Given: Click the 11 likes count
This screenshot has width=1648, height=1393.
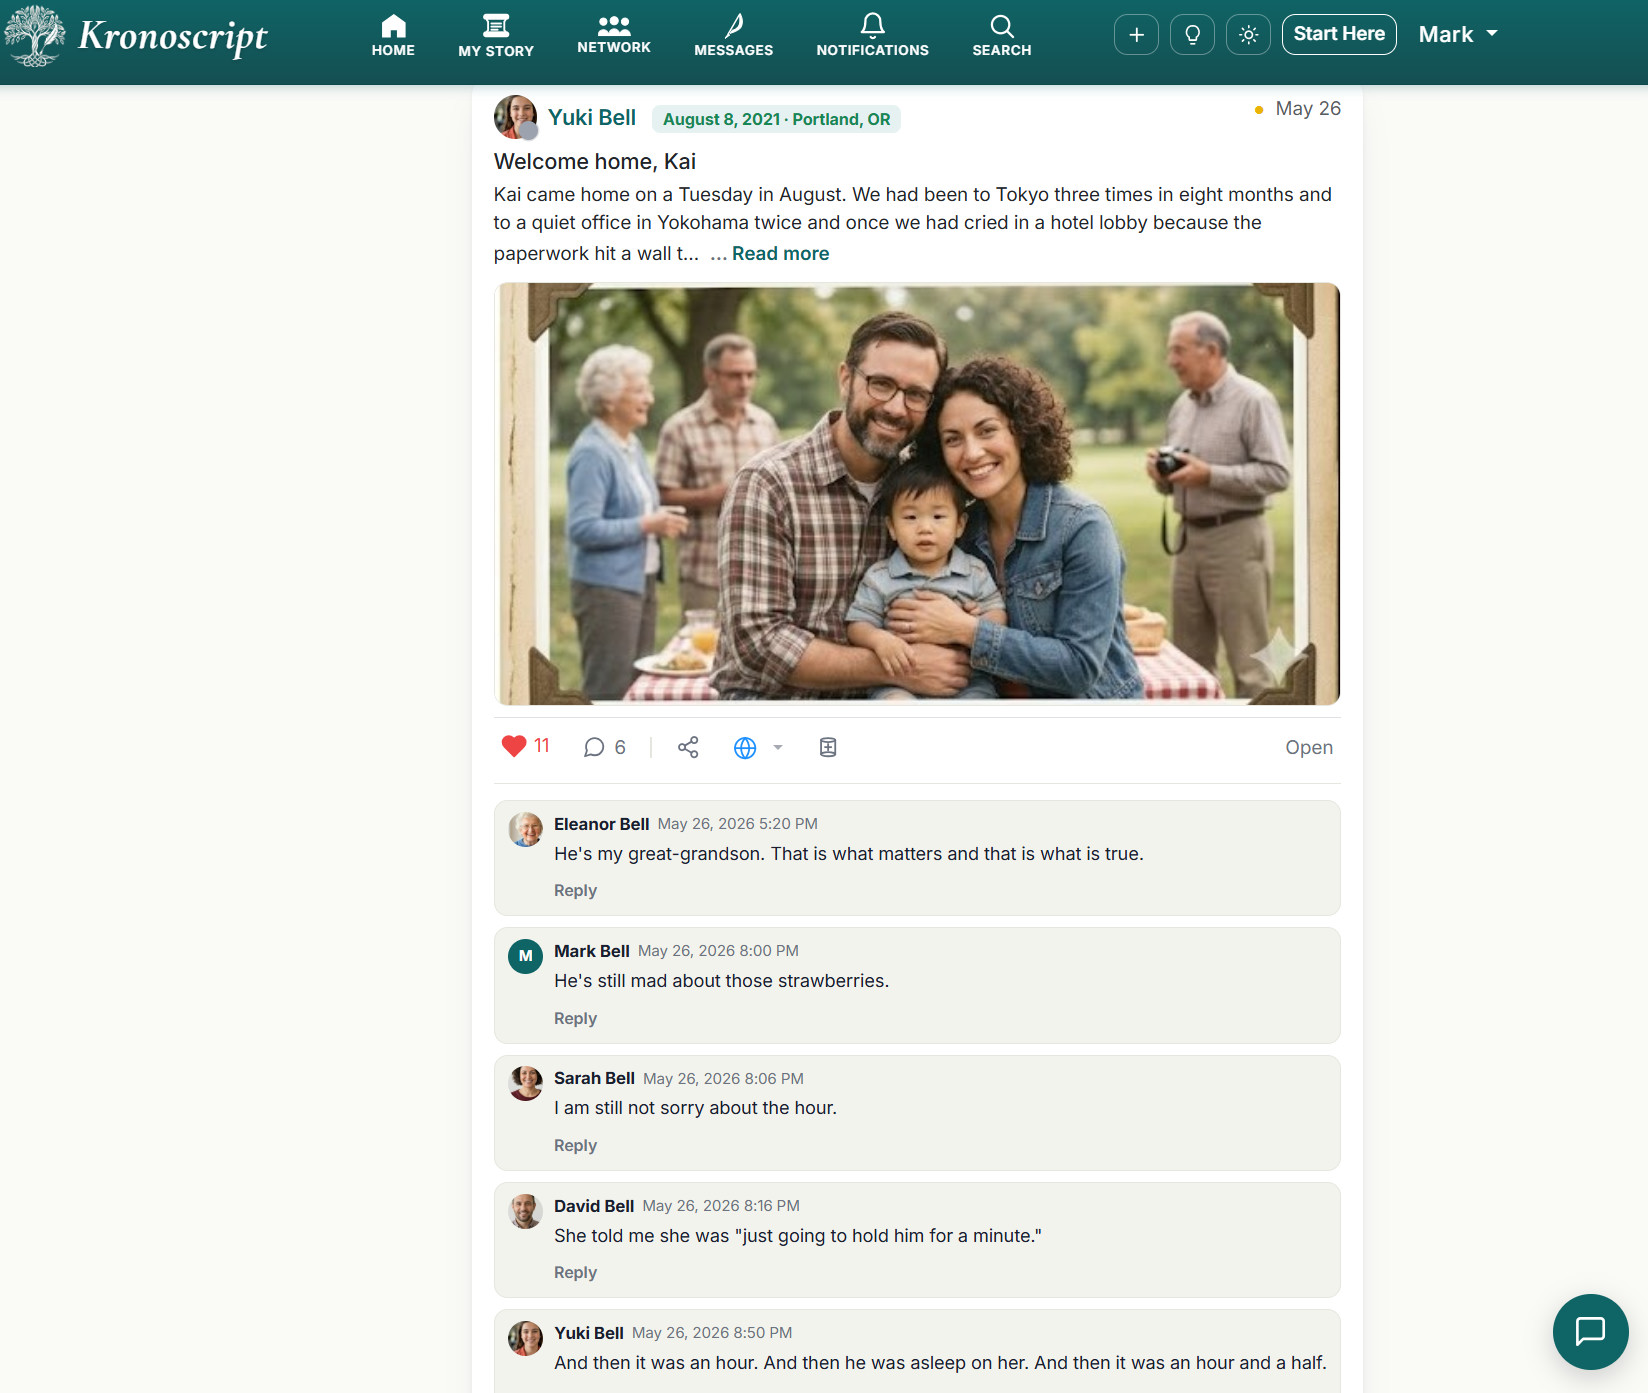Looking at the screenshot, I should (542, 746).
